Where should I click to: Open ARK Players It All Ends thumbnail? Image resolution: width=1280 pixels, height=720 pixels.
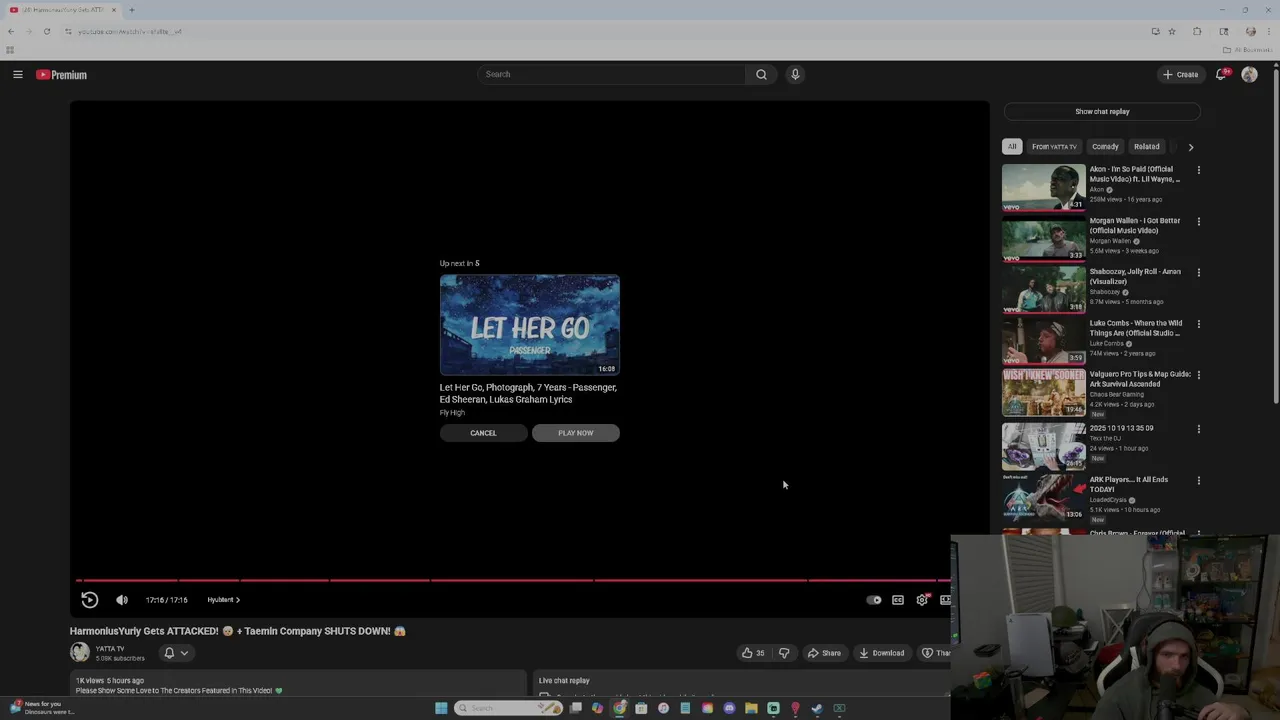[x=1043, y=497]
